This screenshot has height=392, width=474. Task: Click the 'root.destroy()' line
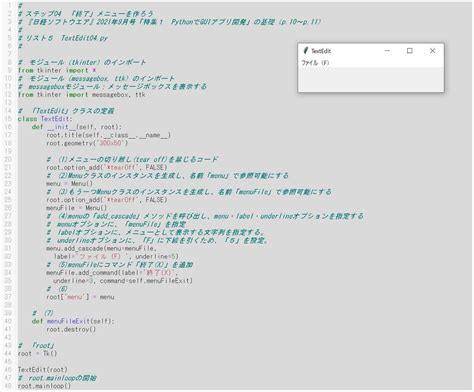tap(71, 329)
